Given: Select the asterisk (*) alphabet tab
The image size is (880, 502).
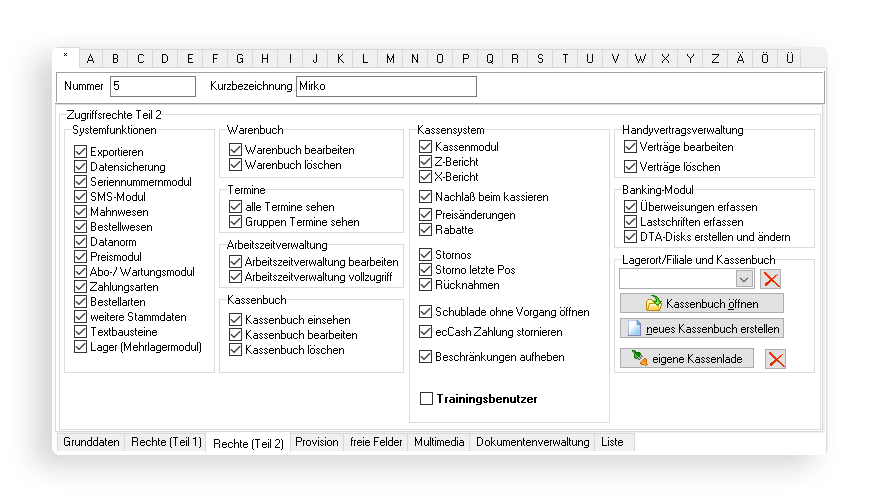Looking at the screenshot, I should [x=66, y=57].
